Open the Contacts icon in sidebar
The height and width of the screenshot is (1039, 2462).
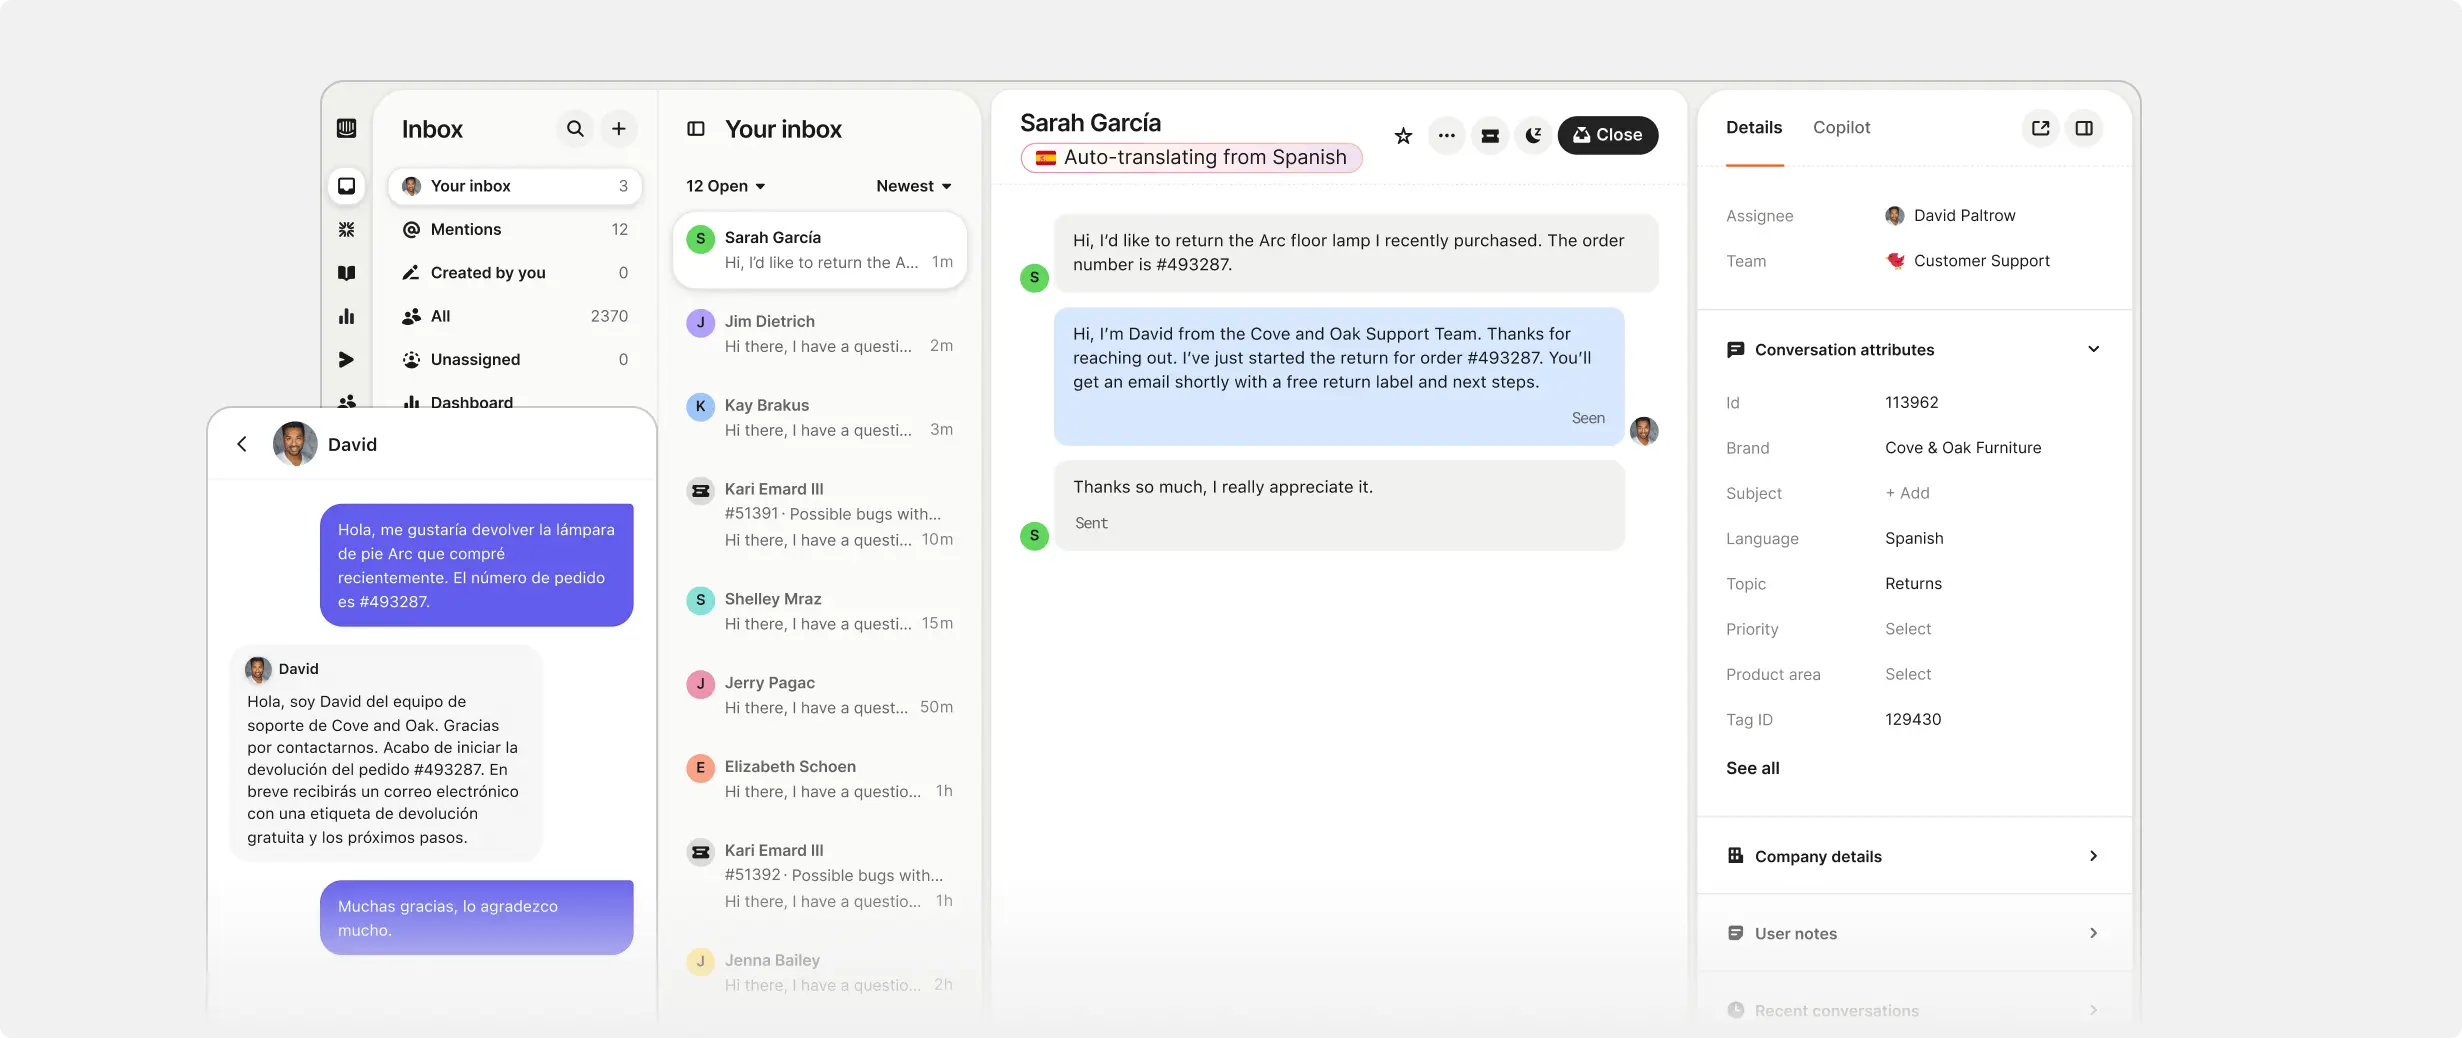tap(347, 402)
